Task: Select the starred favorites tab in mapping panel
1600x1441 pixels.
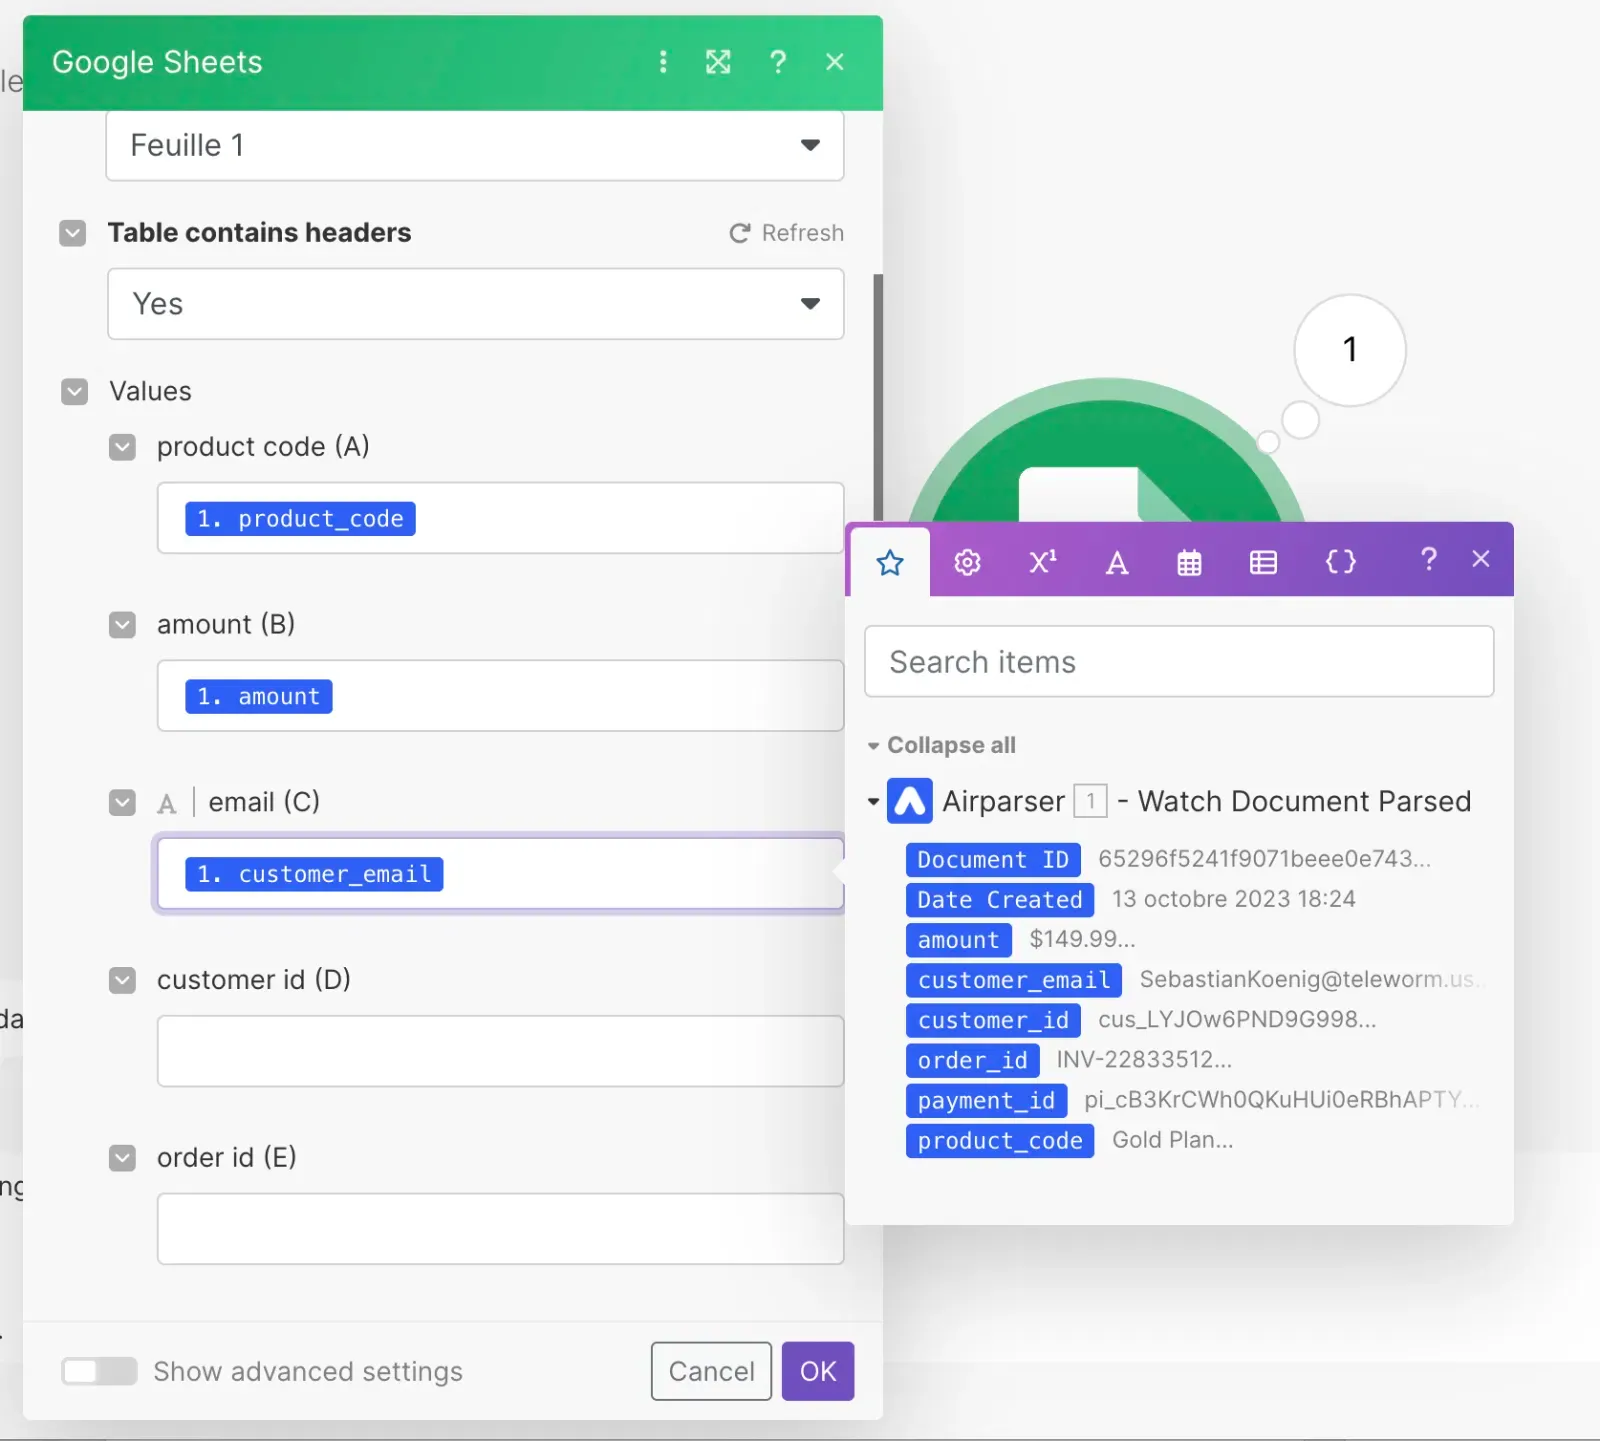Action: coord(890,562)
